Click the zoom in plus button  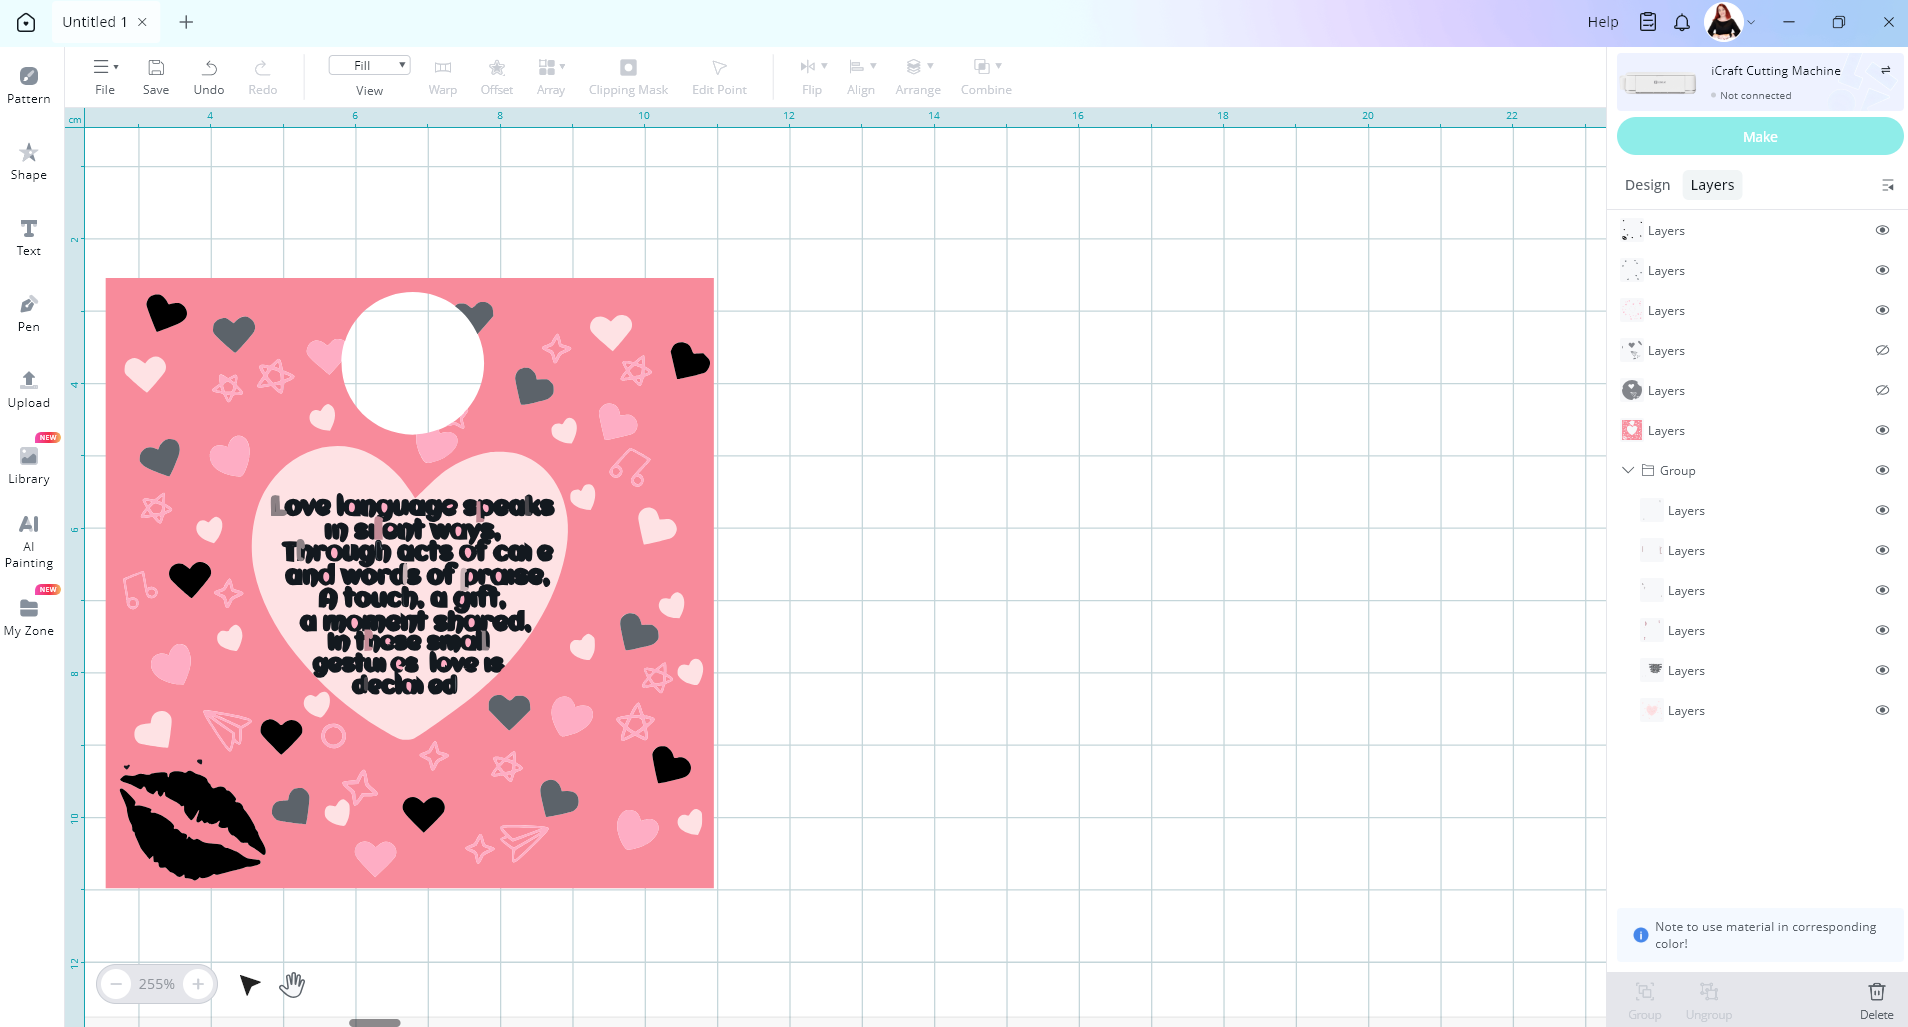click(198, 984)
